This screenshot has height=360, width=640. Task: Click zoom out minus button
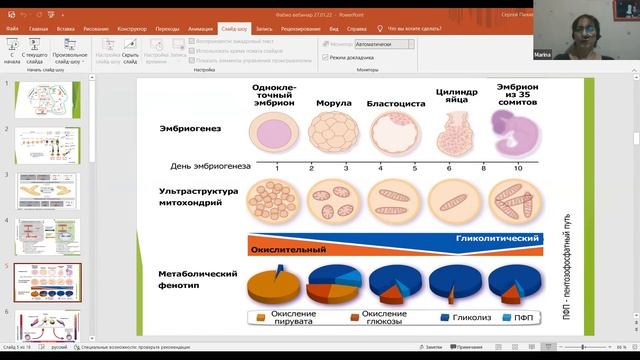(x=561, y=347)
